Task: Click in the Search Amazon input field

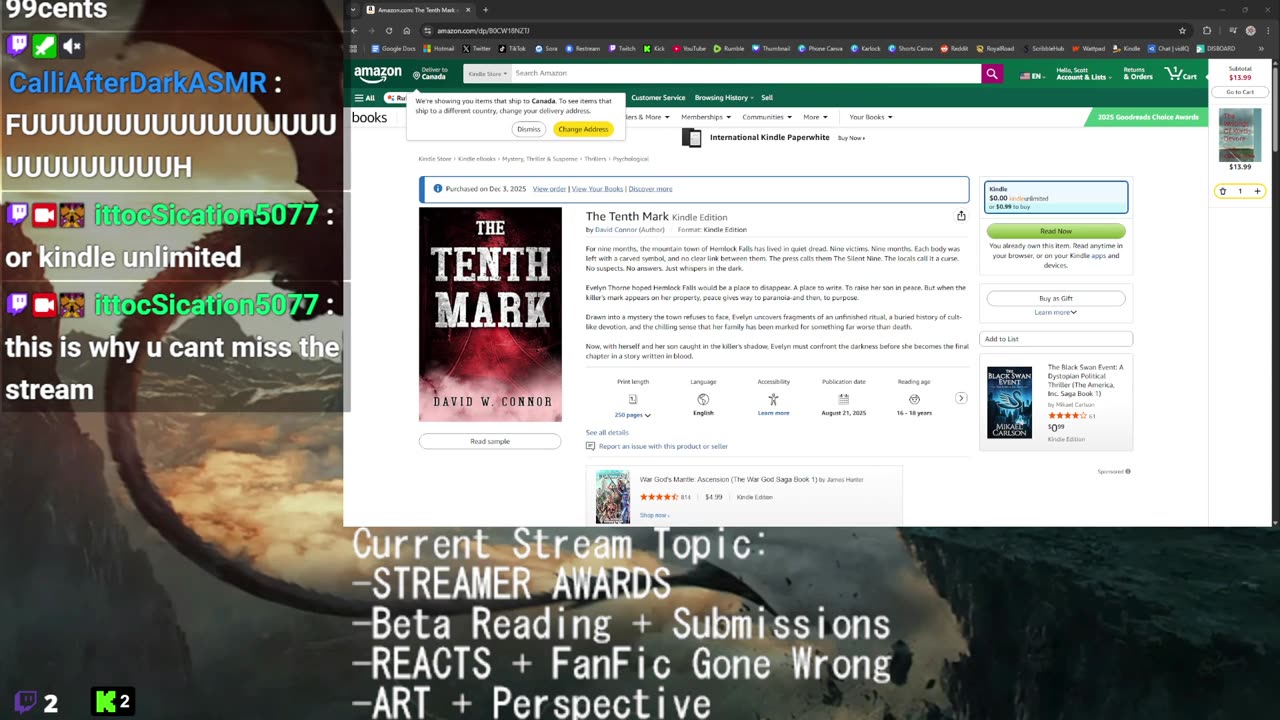Action: 746,73
